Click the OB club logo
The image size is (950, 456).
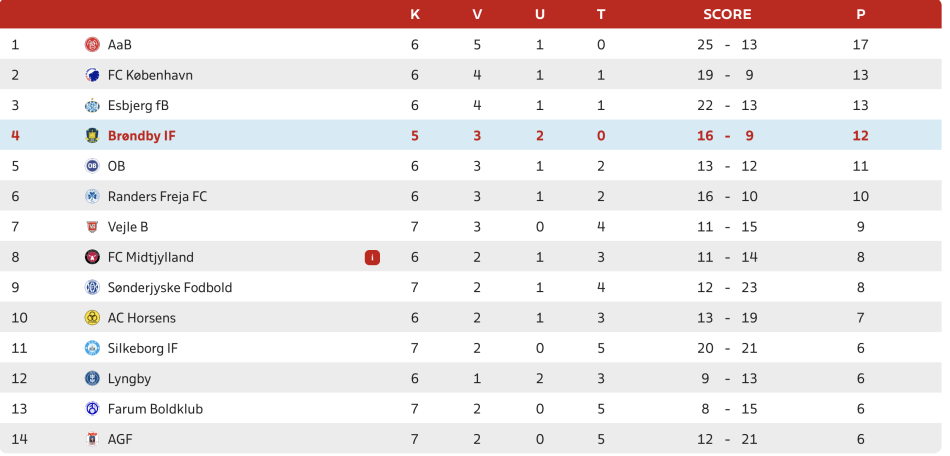tap(92, 166)
